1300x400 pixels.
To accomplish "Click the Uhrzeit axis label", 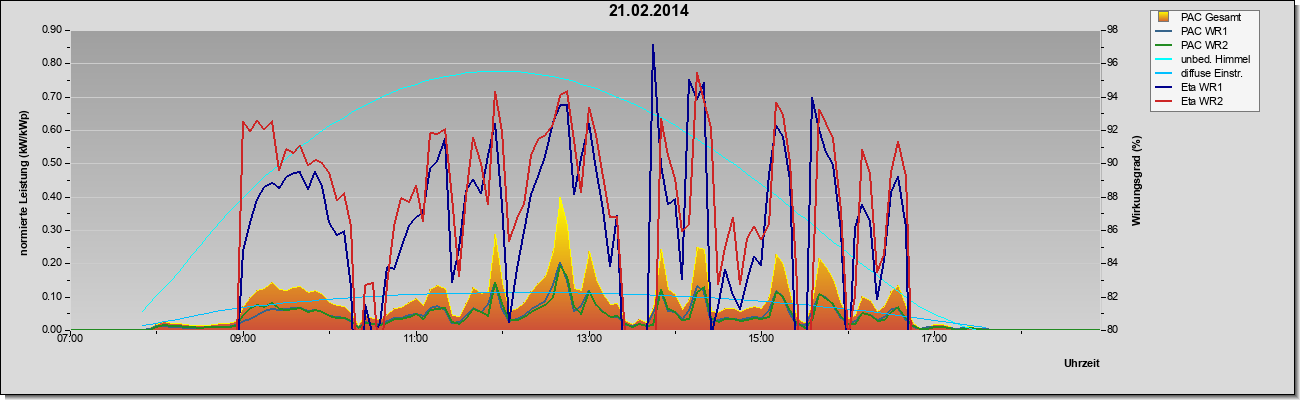I will pyautogui.click(x=1082, y=363).
